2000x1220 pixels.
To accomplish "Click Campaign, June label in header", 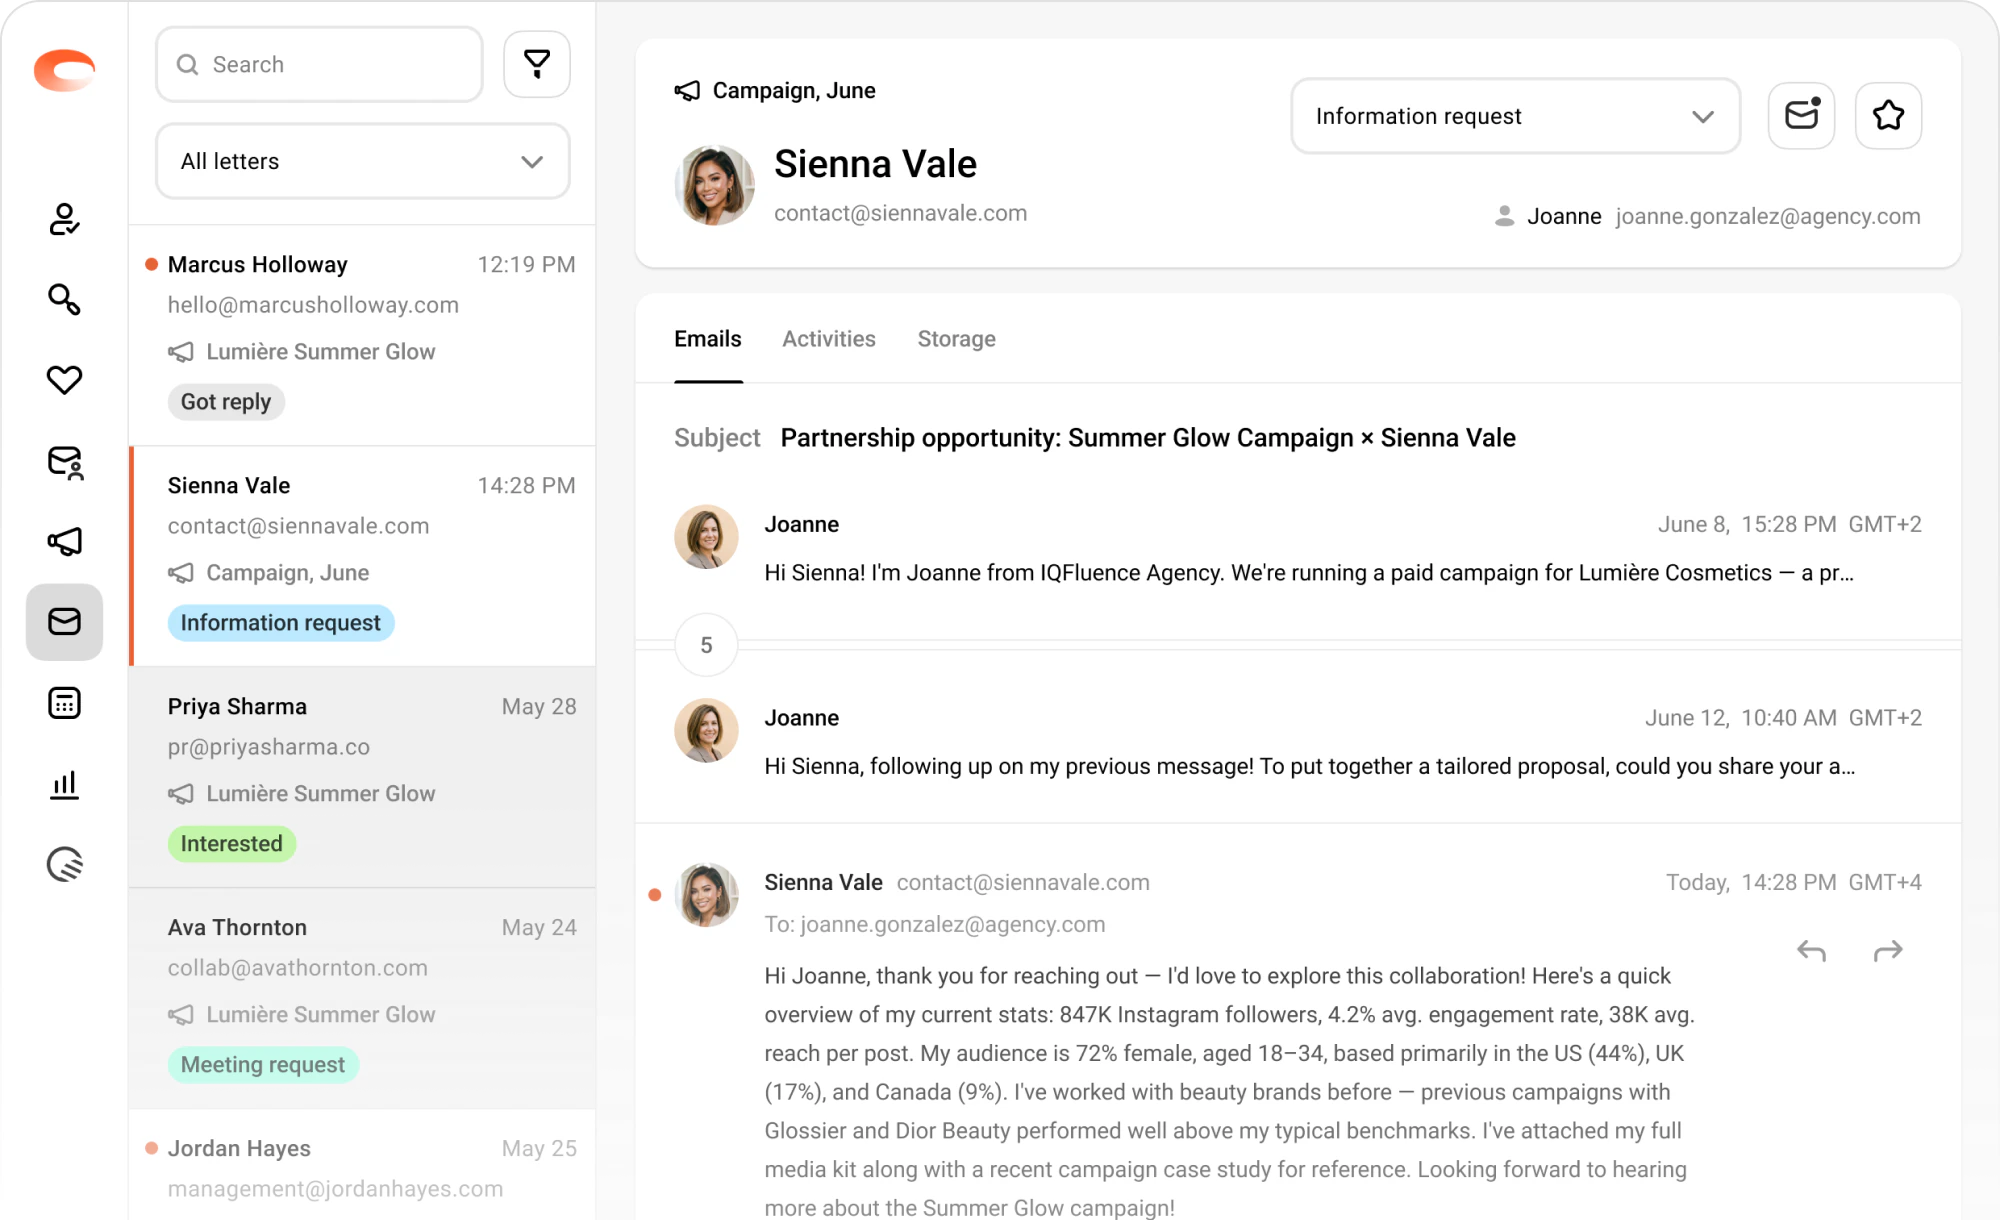I will pyautogui.click(x=794, y=91).
